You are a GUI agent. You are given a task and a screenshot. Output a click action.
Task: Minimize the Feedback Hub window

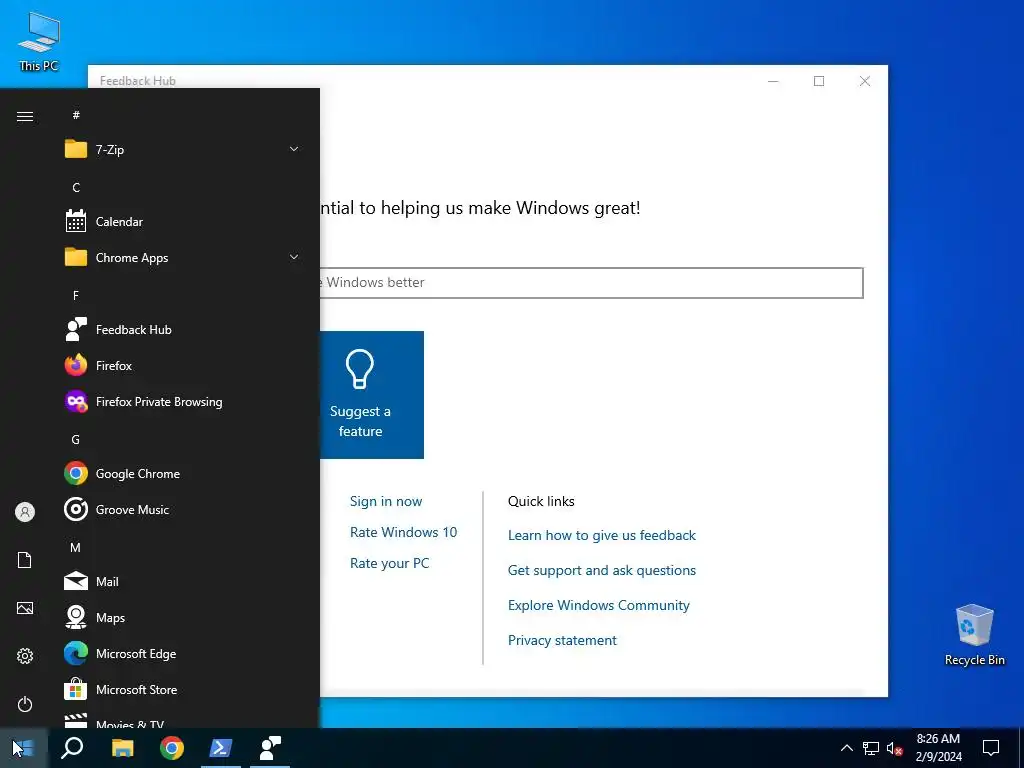773,81
